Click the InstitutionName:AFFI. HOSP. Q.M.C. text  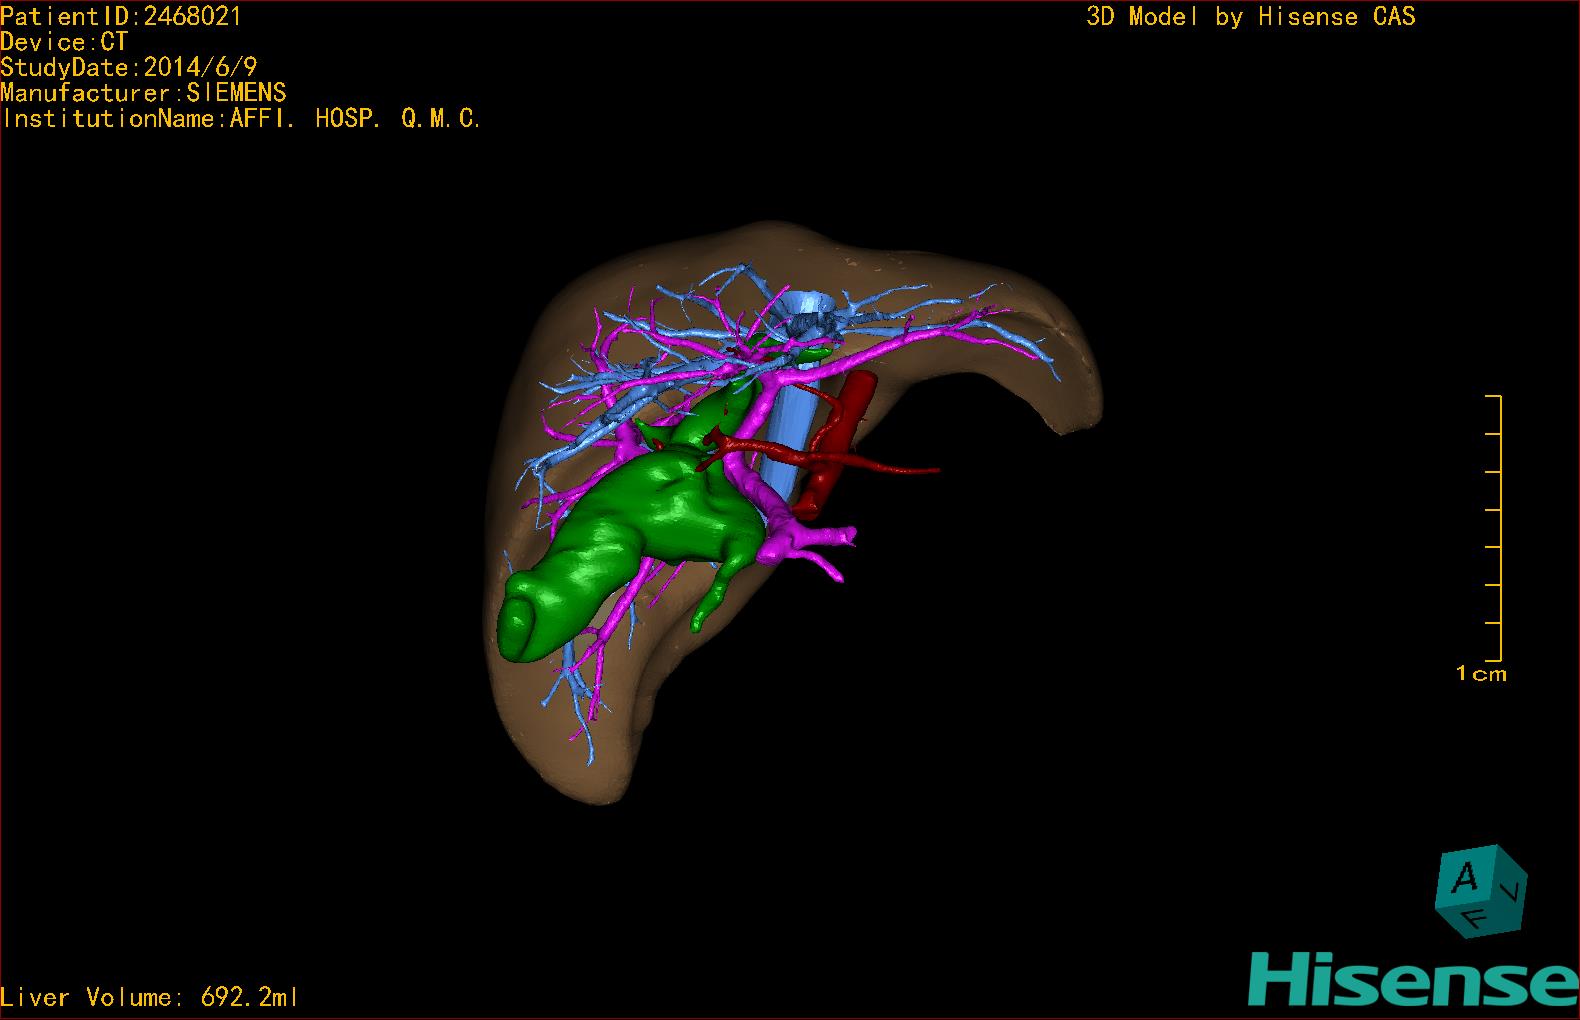242,118
